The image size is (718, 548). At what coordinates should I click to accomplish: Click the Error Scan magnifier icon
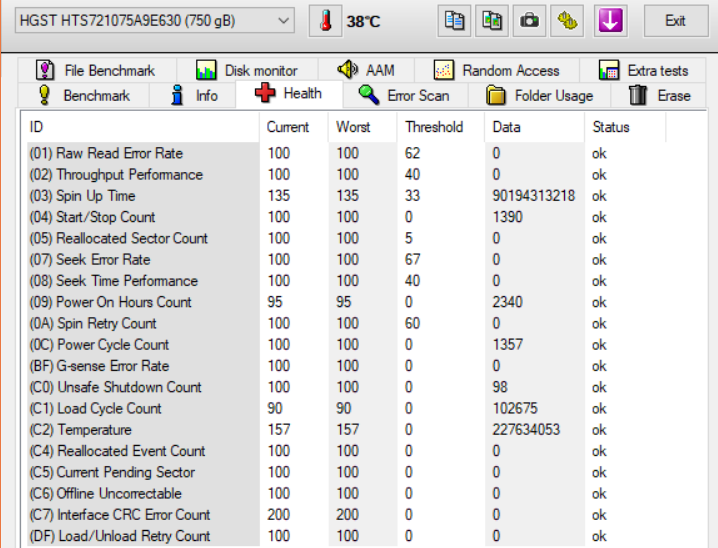tap(369, 95)
